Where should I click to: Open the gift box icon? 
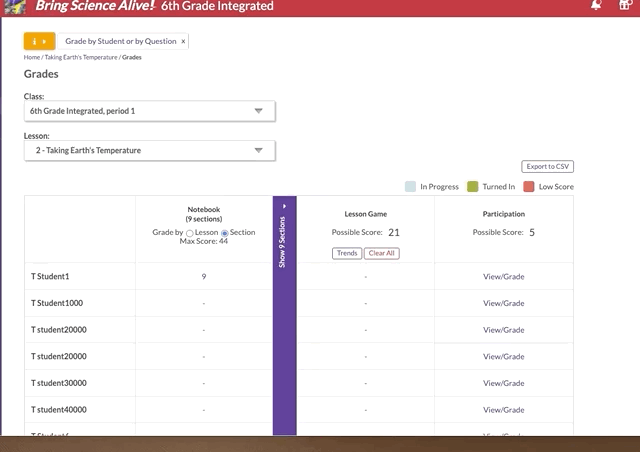pyautogui.click(x=627, y=6)
